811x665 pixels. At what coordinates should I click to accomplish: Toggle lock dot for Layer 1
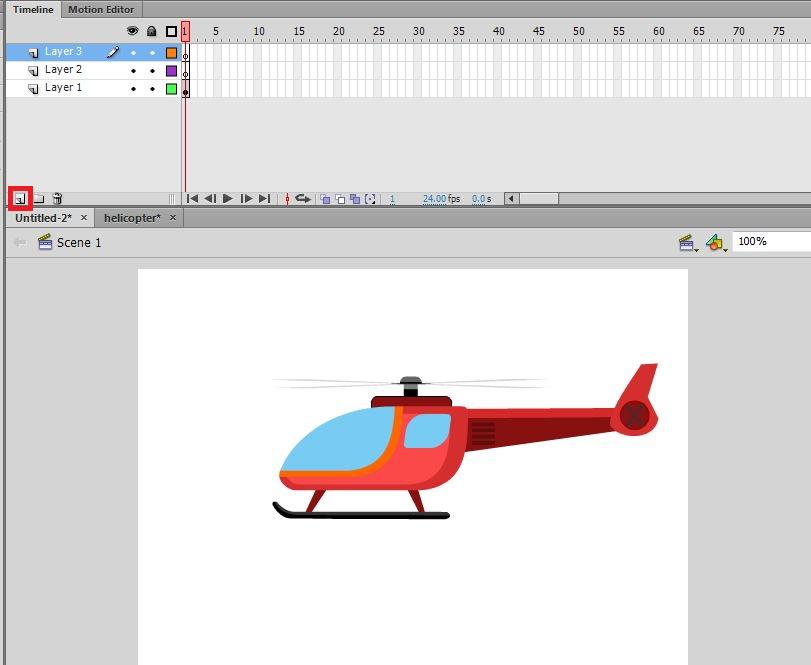tap(152, 89)
